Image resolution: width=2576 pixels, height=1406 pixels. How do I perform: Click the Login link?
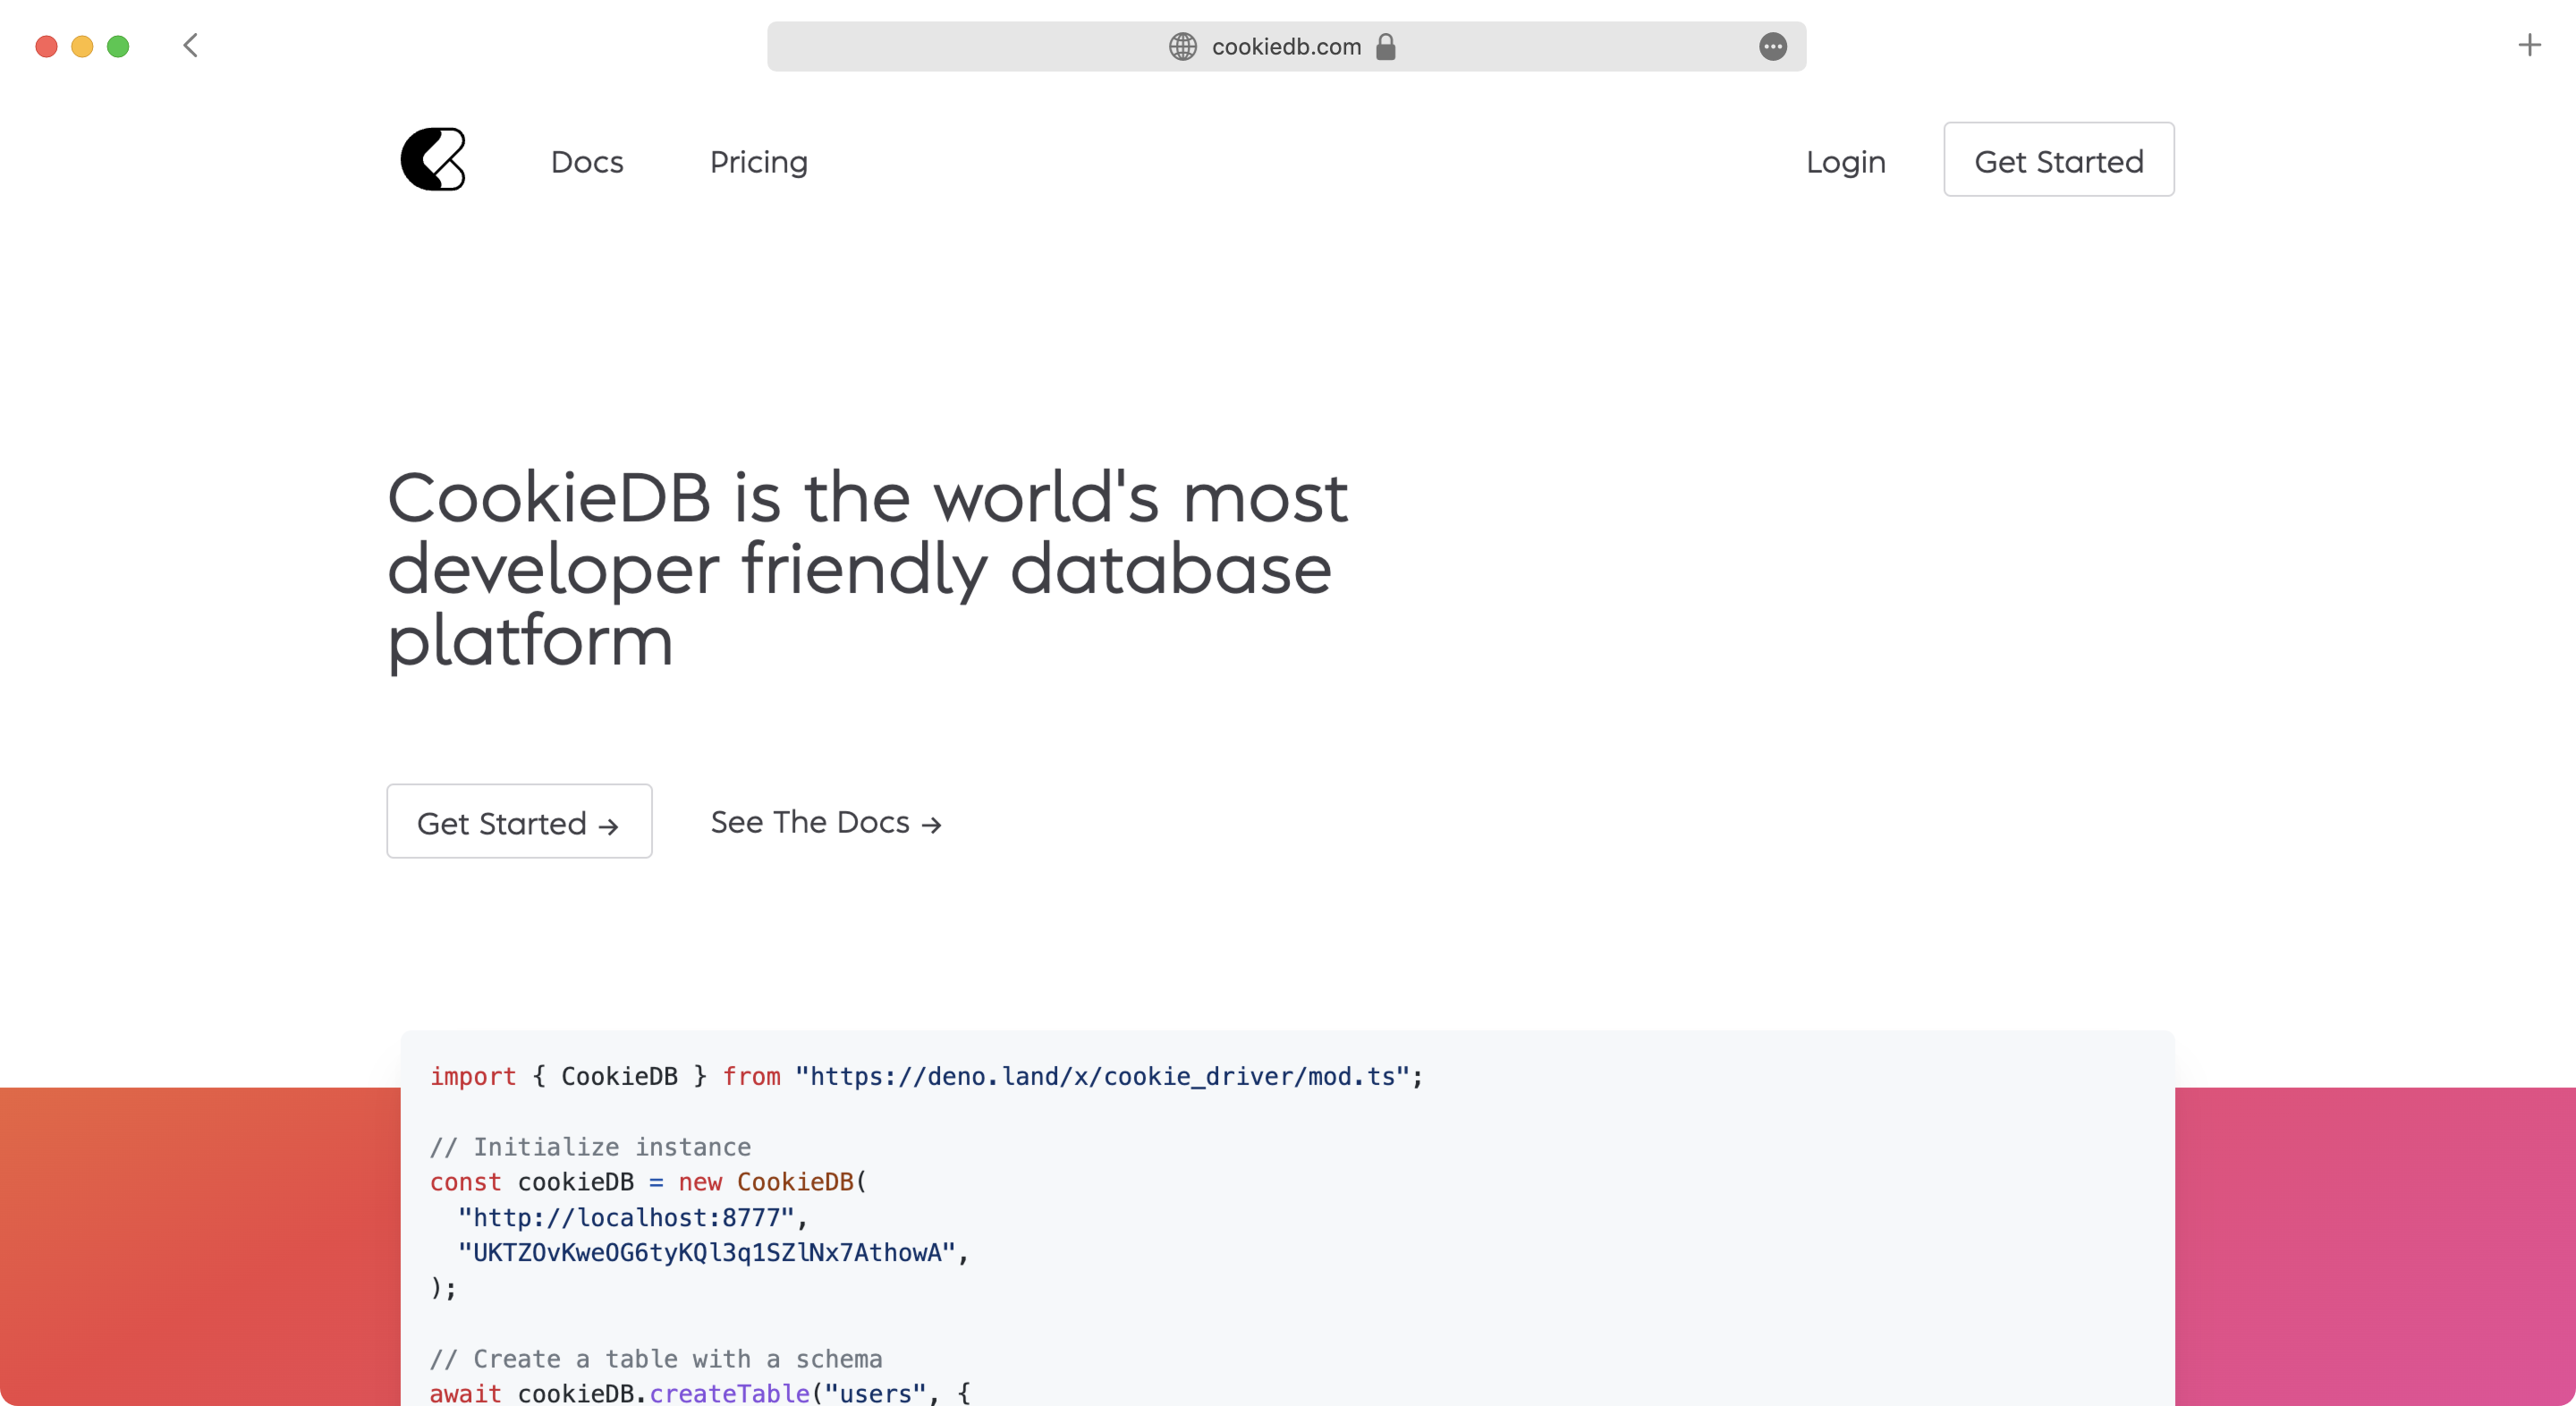(1845, 162)
